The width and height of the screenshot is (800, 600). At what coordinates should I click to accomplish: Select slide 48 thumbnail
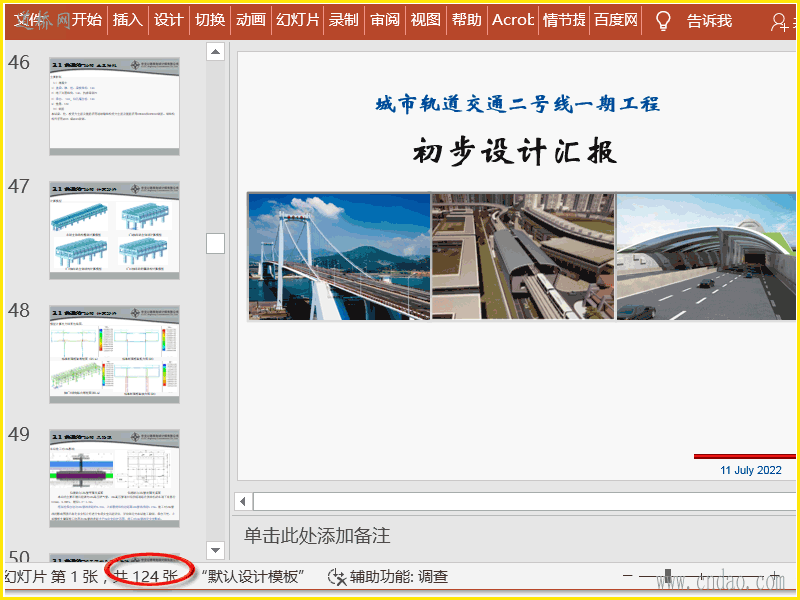(x=114, y=354)
